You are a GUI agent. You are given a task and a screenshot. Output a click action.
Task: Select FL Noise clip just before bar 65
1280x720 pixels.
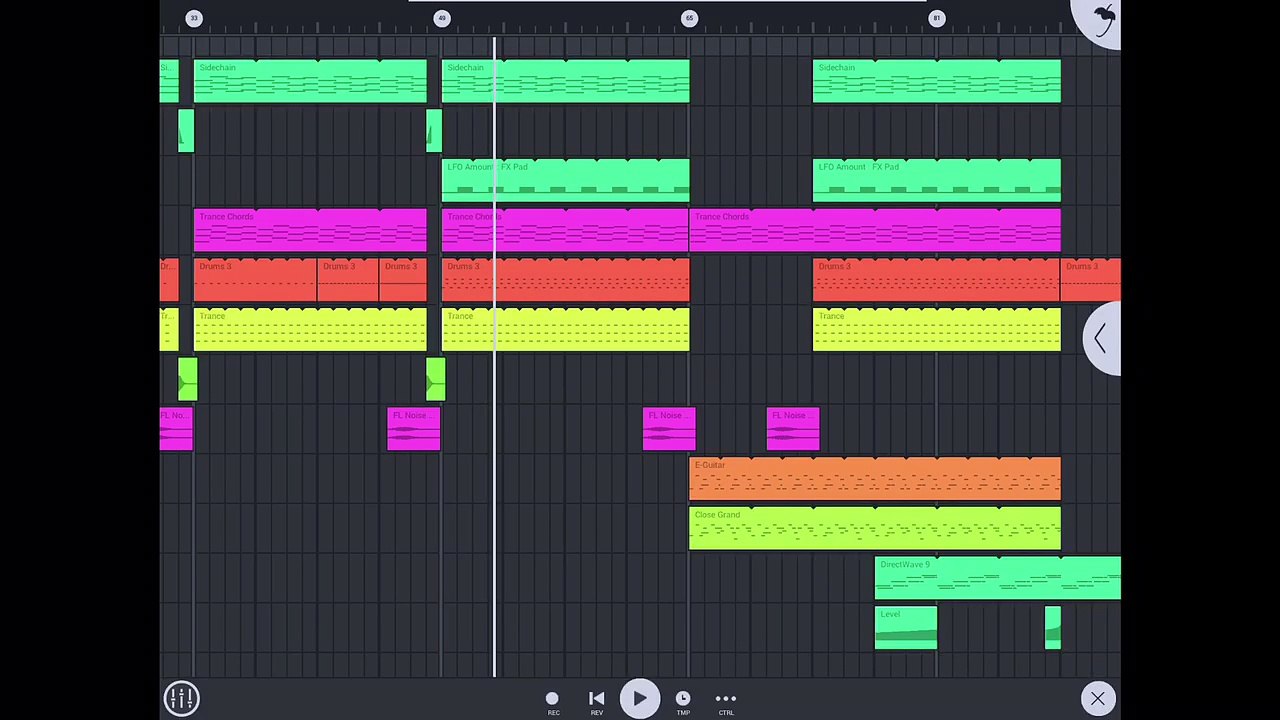coord(669,429)
